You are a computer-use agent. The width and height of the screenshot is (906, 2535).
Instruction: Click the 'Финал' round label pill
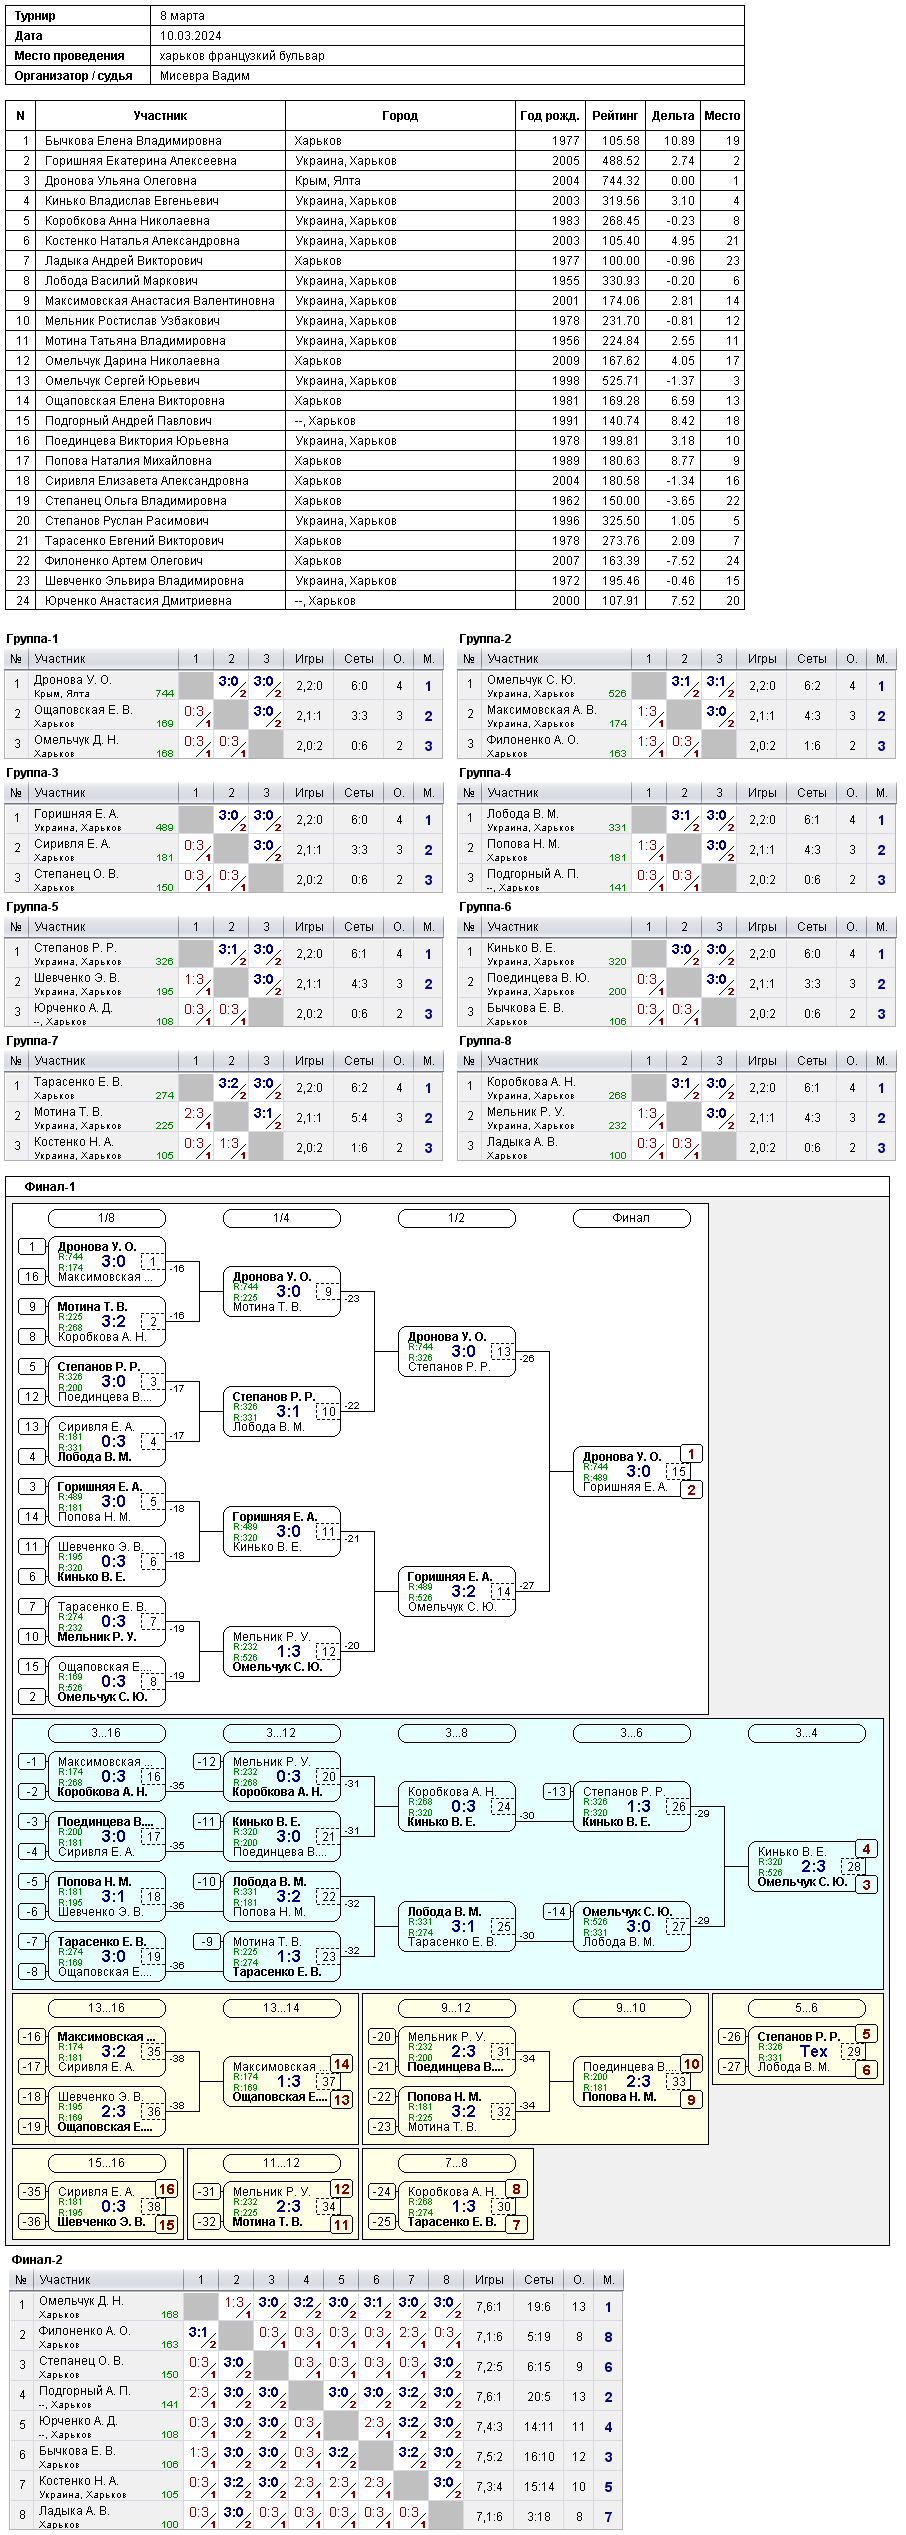632,1218
